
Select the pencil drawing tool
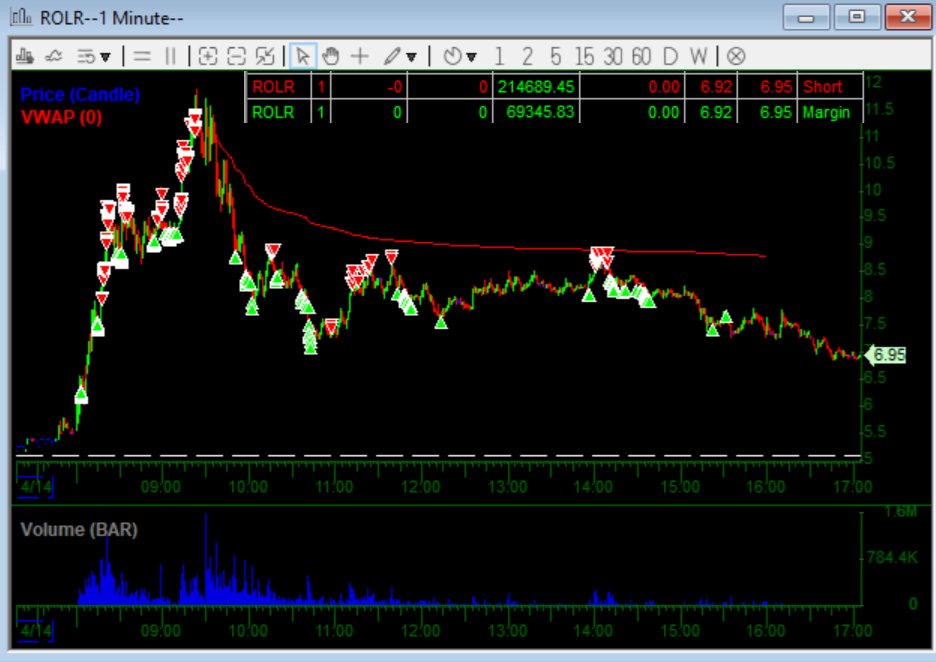392,57
